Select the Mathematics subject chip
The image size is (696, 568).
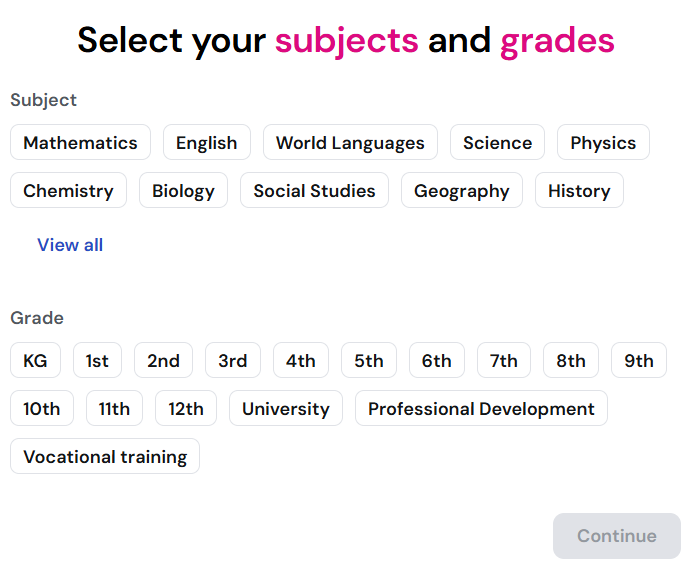(80, 143)
